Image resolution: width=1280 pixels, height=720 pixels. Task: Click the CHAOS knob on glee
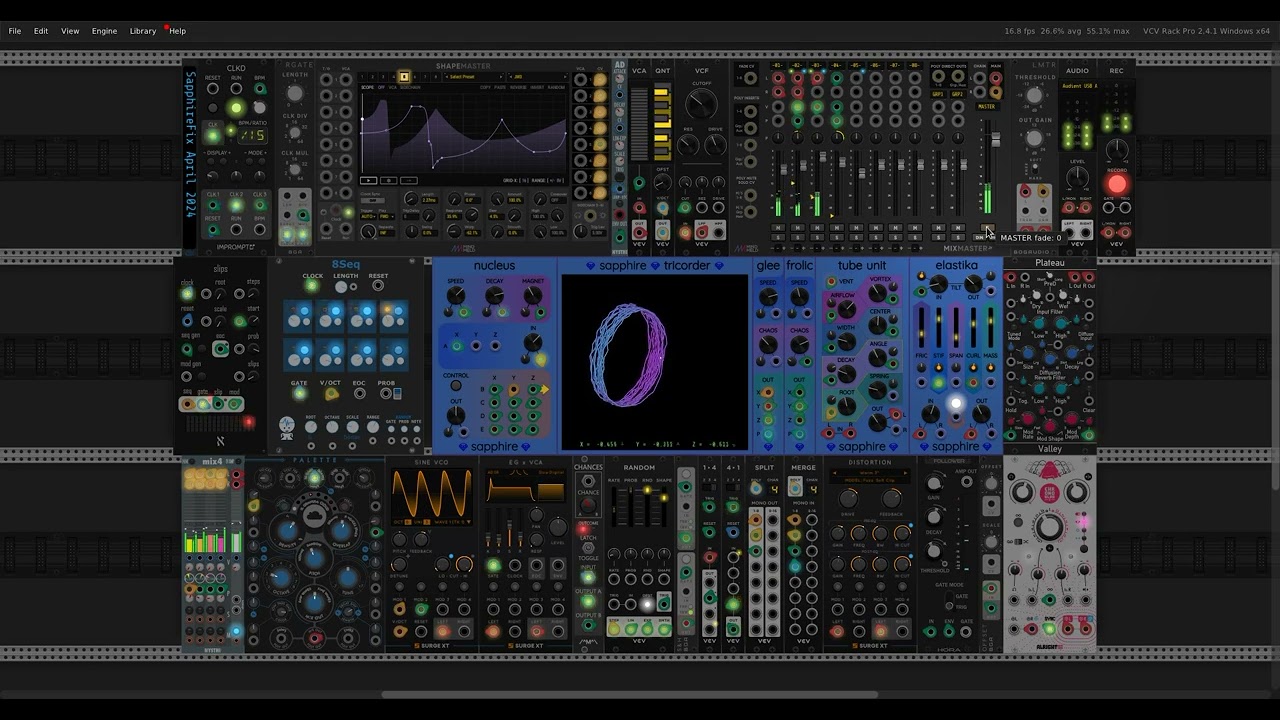coord(768,344)
